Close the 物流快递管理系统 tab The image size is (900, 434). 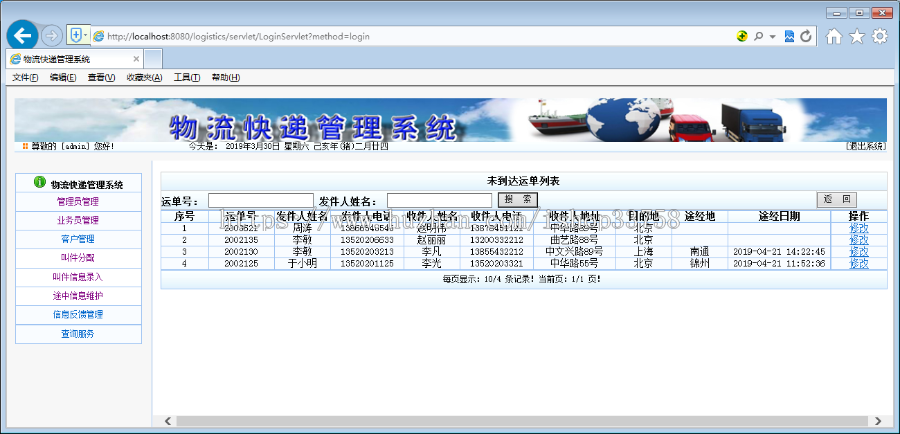point(136,59)
